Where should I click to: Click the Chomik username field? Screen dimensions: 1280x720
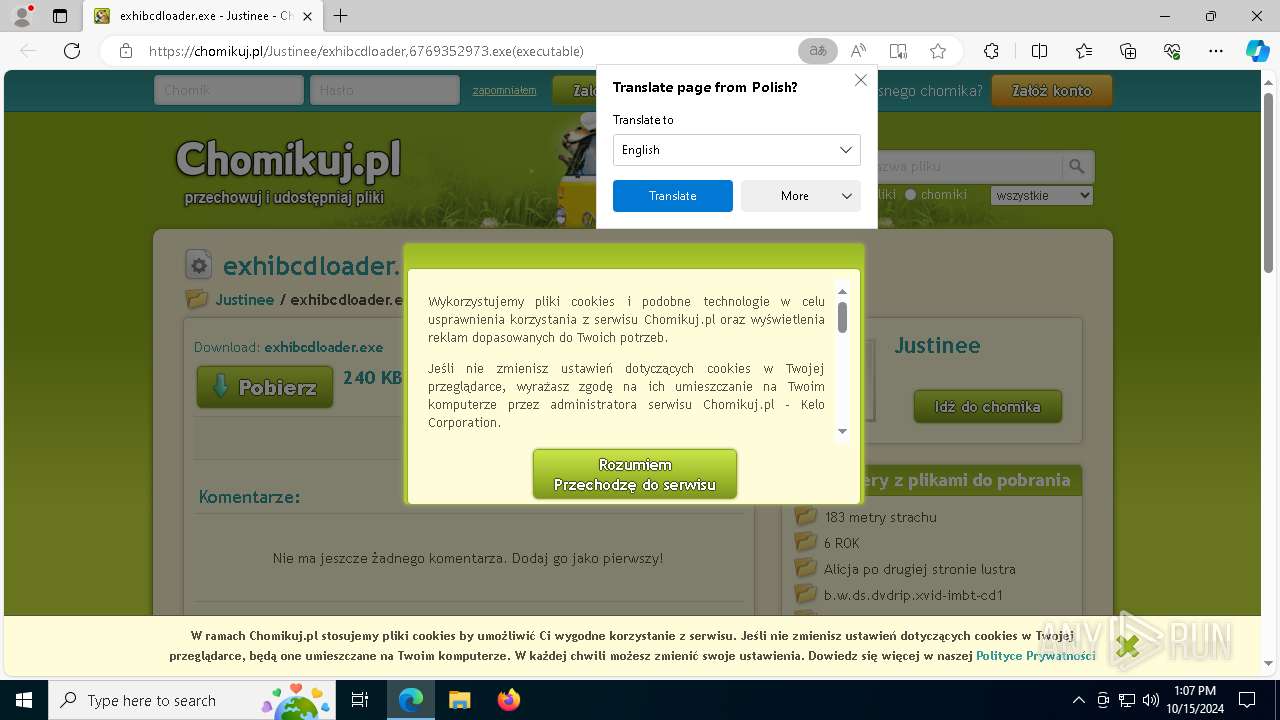pyautogui.click(x=229, y=90)
